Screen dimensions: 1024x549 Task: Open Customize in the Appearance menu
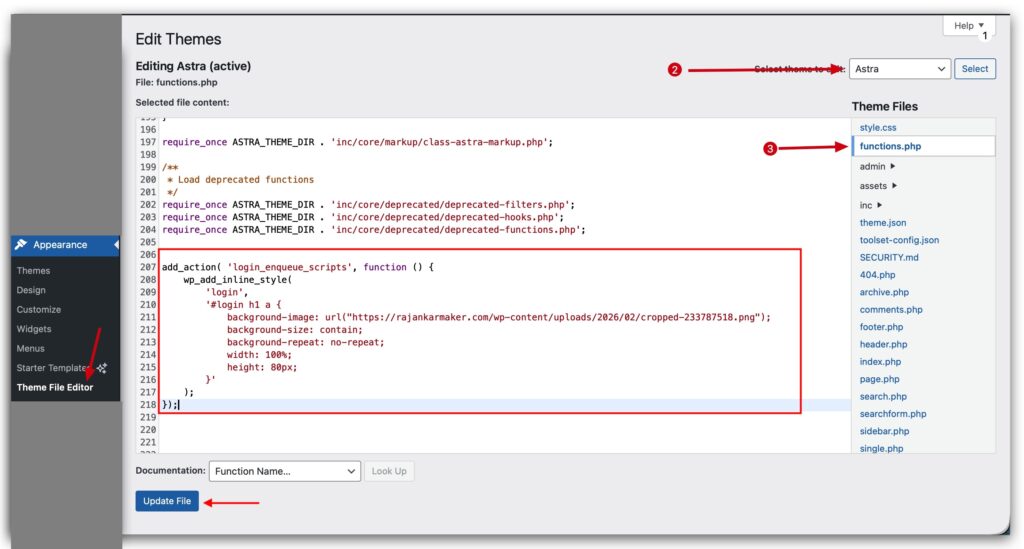tap(38, 310)
